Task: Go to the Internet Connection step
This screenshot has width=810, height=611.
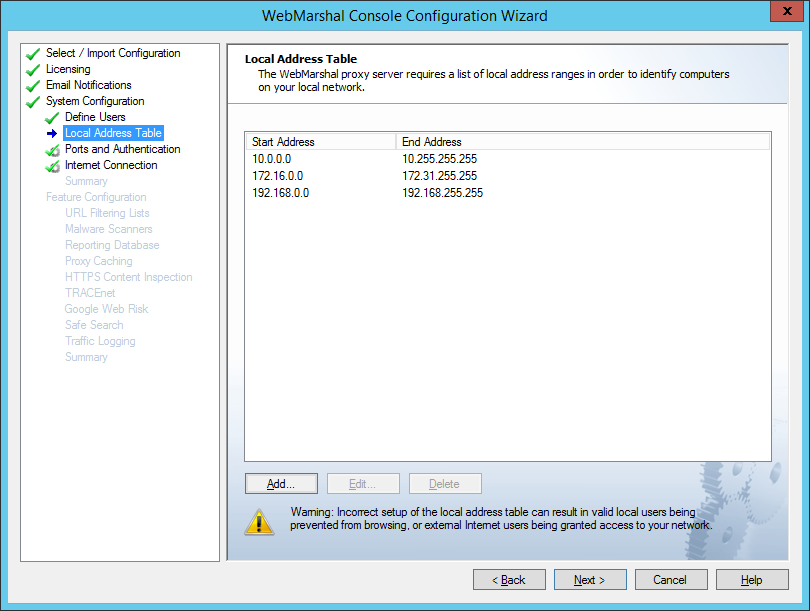Action: click(111, 165)
